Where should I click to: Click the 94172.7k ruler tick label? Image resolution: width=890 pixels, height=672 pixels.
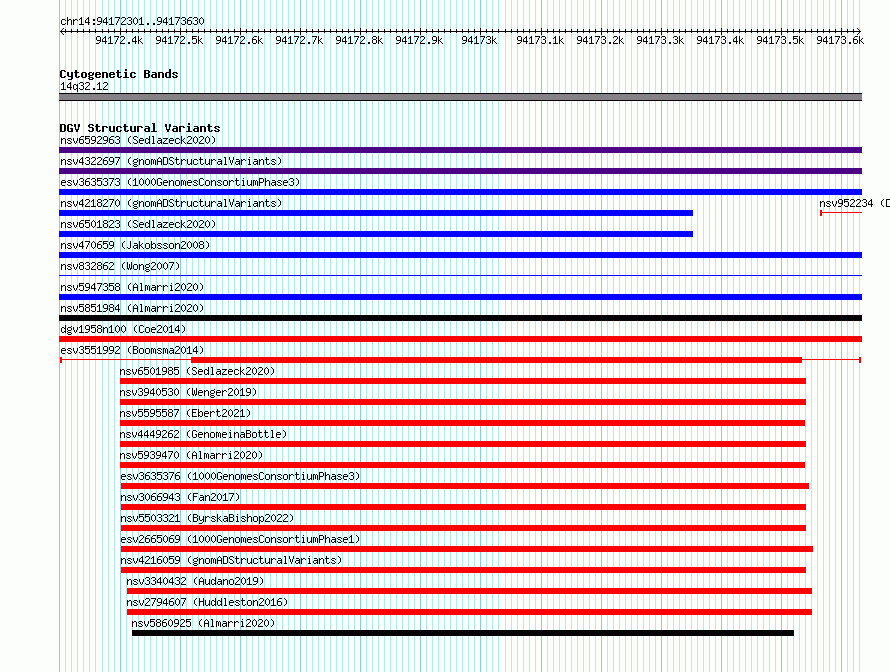click(x=299, y=40)
